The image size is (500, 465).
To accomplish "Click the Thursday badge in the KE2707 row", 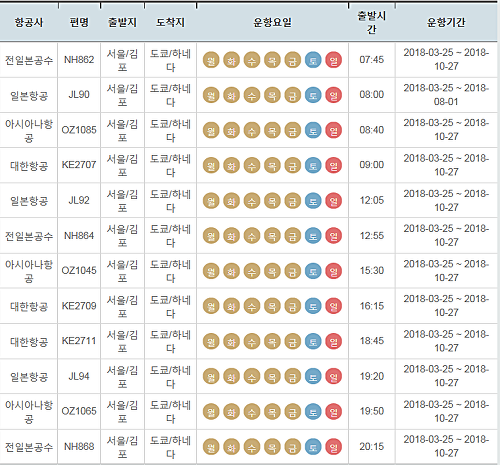I will tap(272, 166).
